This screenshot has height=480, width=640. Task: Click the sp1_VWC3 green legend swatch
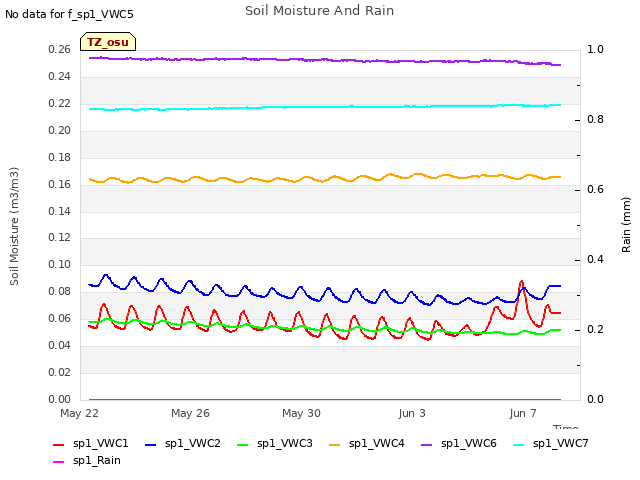pyautogui.click(x=242, y=444)
